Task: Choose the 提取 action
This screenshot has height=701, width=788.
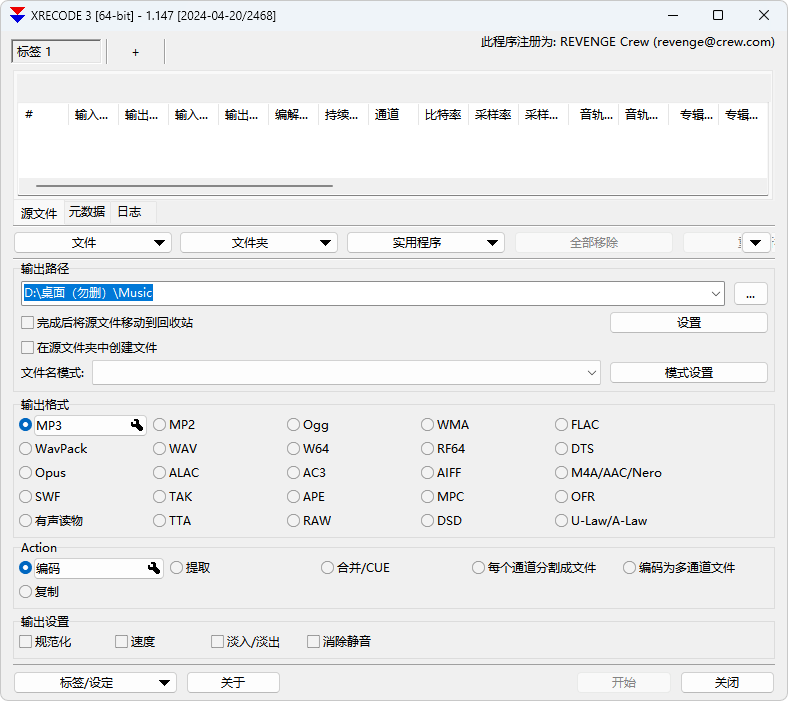Action: point(190,568)
